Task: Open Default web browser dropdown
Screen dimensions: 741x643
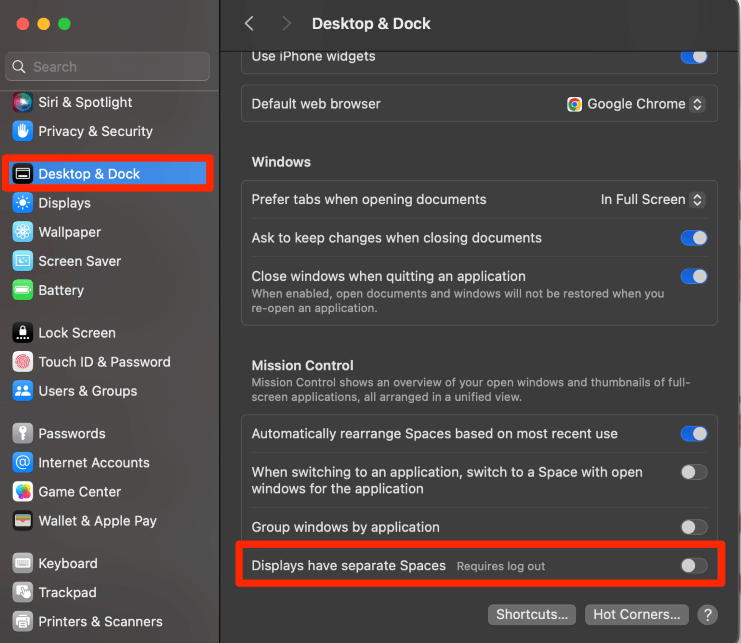Action: tap(635, 104)
